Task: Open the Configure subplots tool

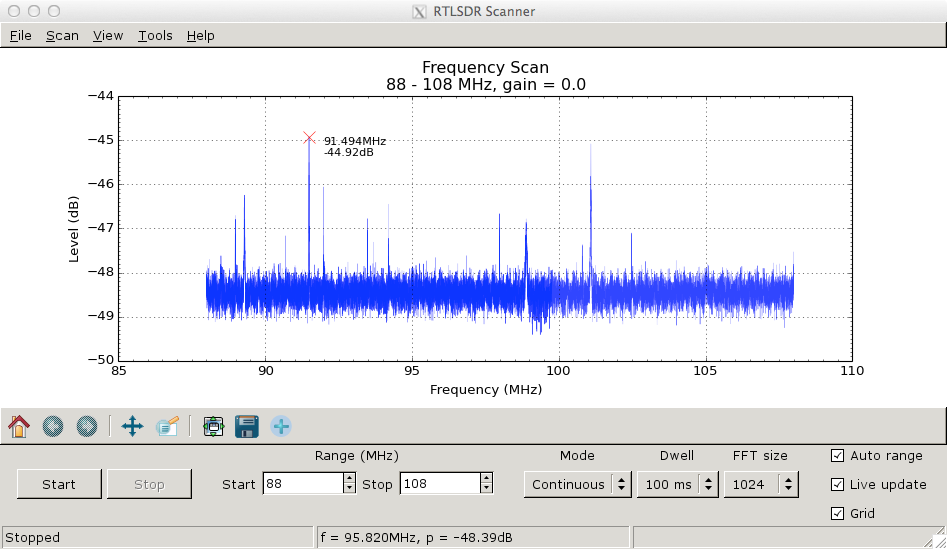Action: coord(213,426)
